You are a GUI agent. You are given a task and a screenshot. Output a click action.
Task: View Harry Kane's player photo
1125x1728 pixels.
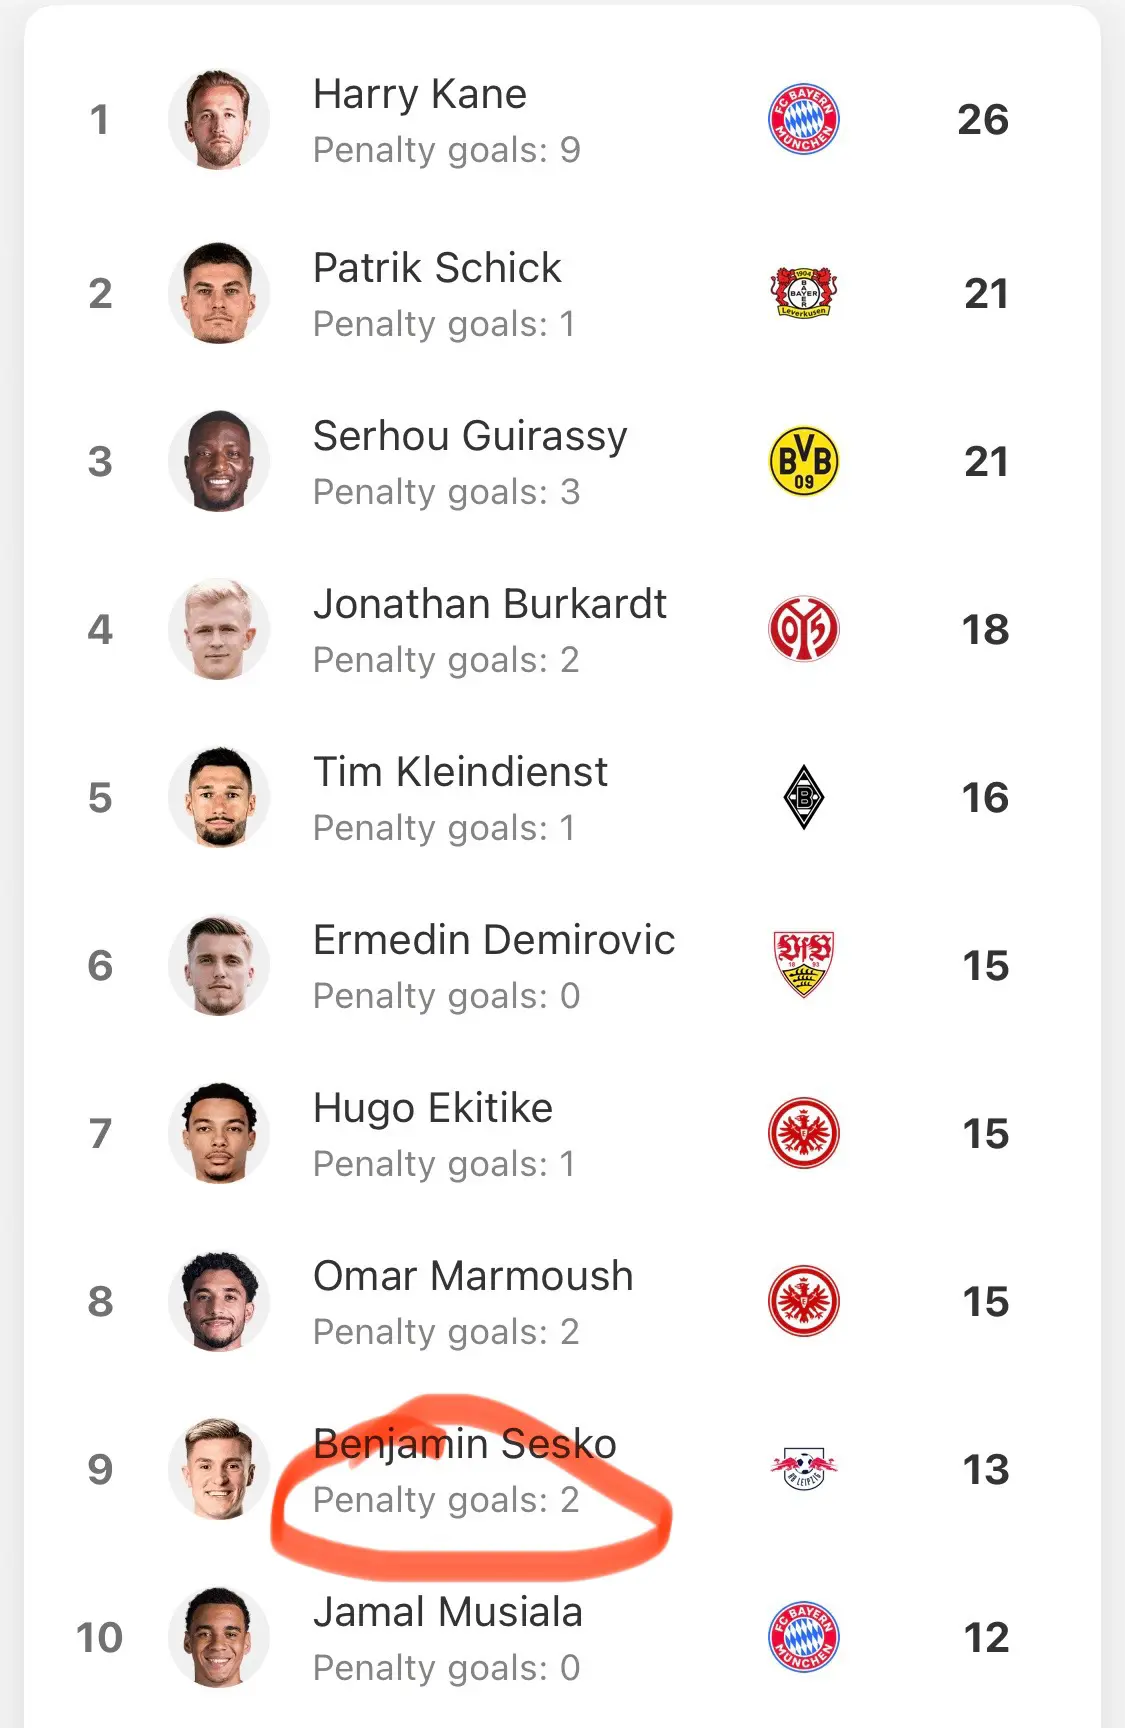[219, 119]
